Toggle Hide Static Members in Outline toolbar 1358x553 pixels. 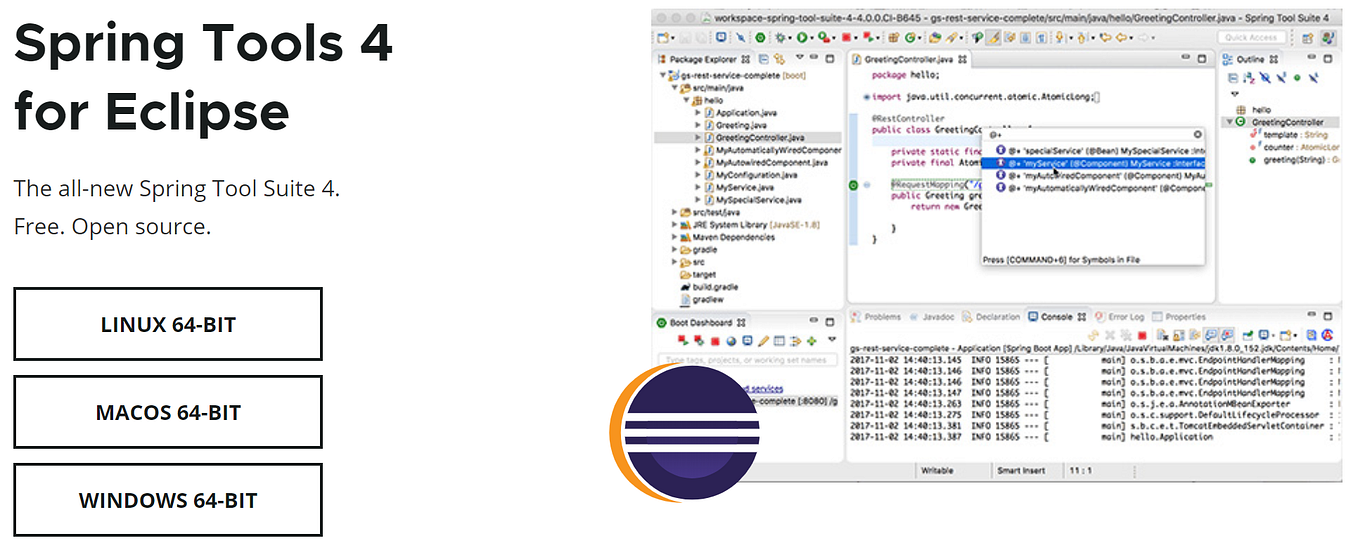(x=1281, y=78)
